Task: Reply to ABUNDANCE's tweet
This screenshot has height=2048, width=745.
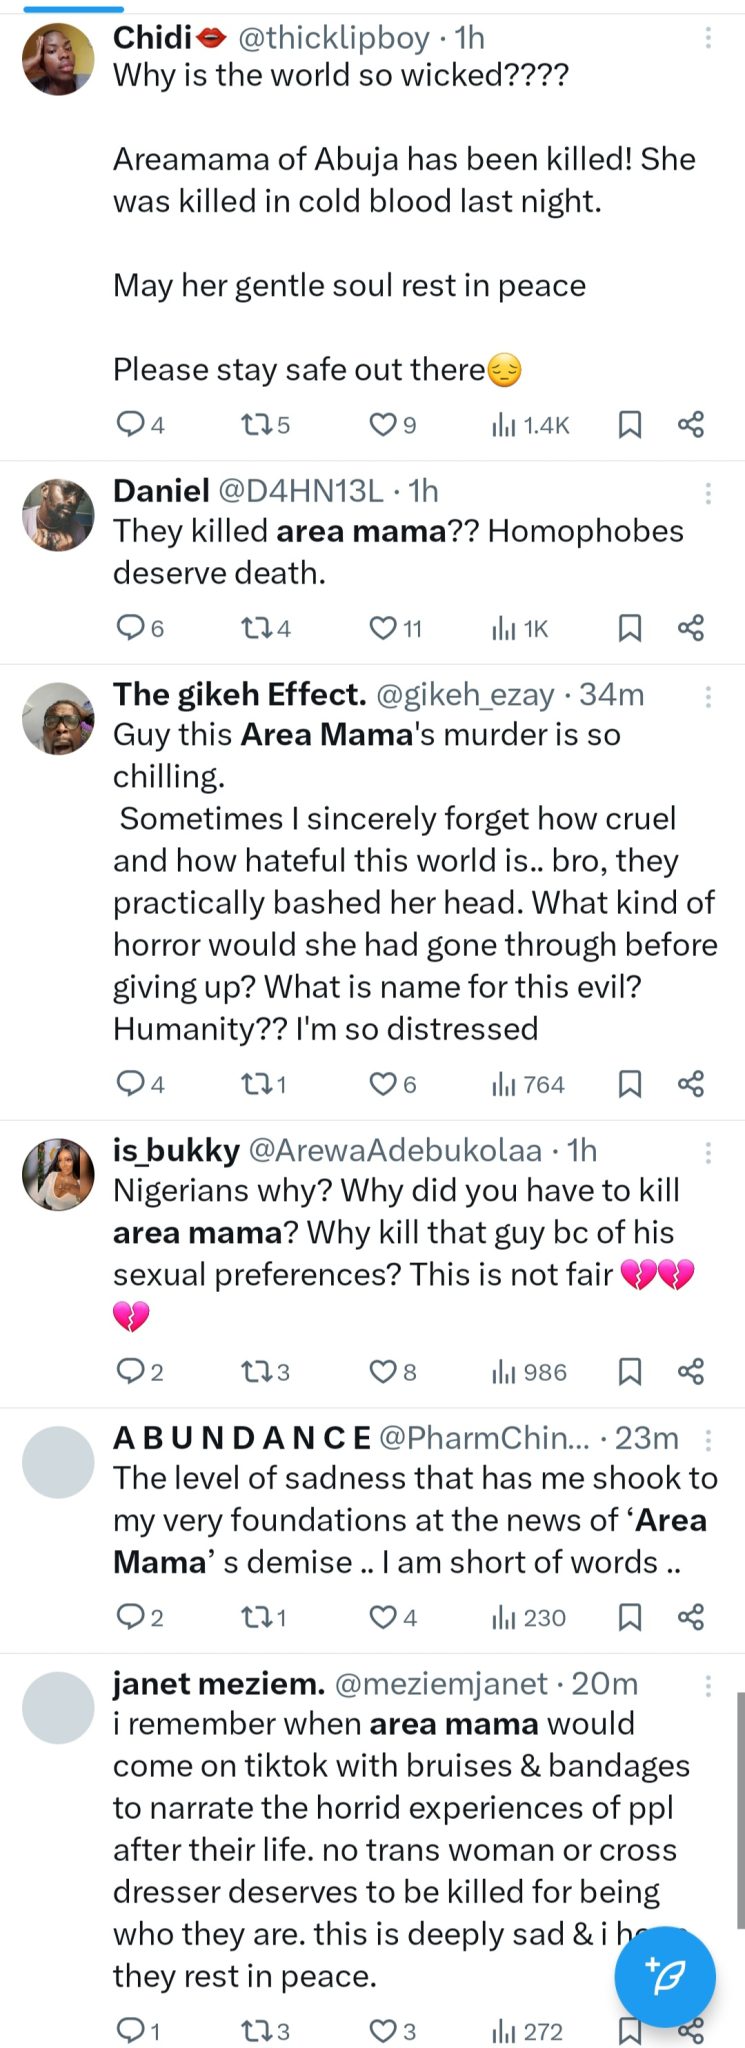Action: coord(131,1617)
